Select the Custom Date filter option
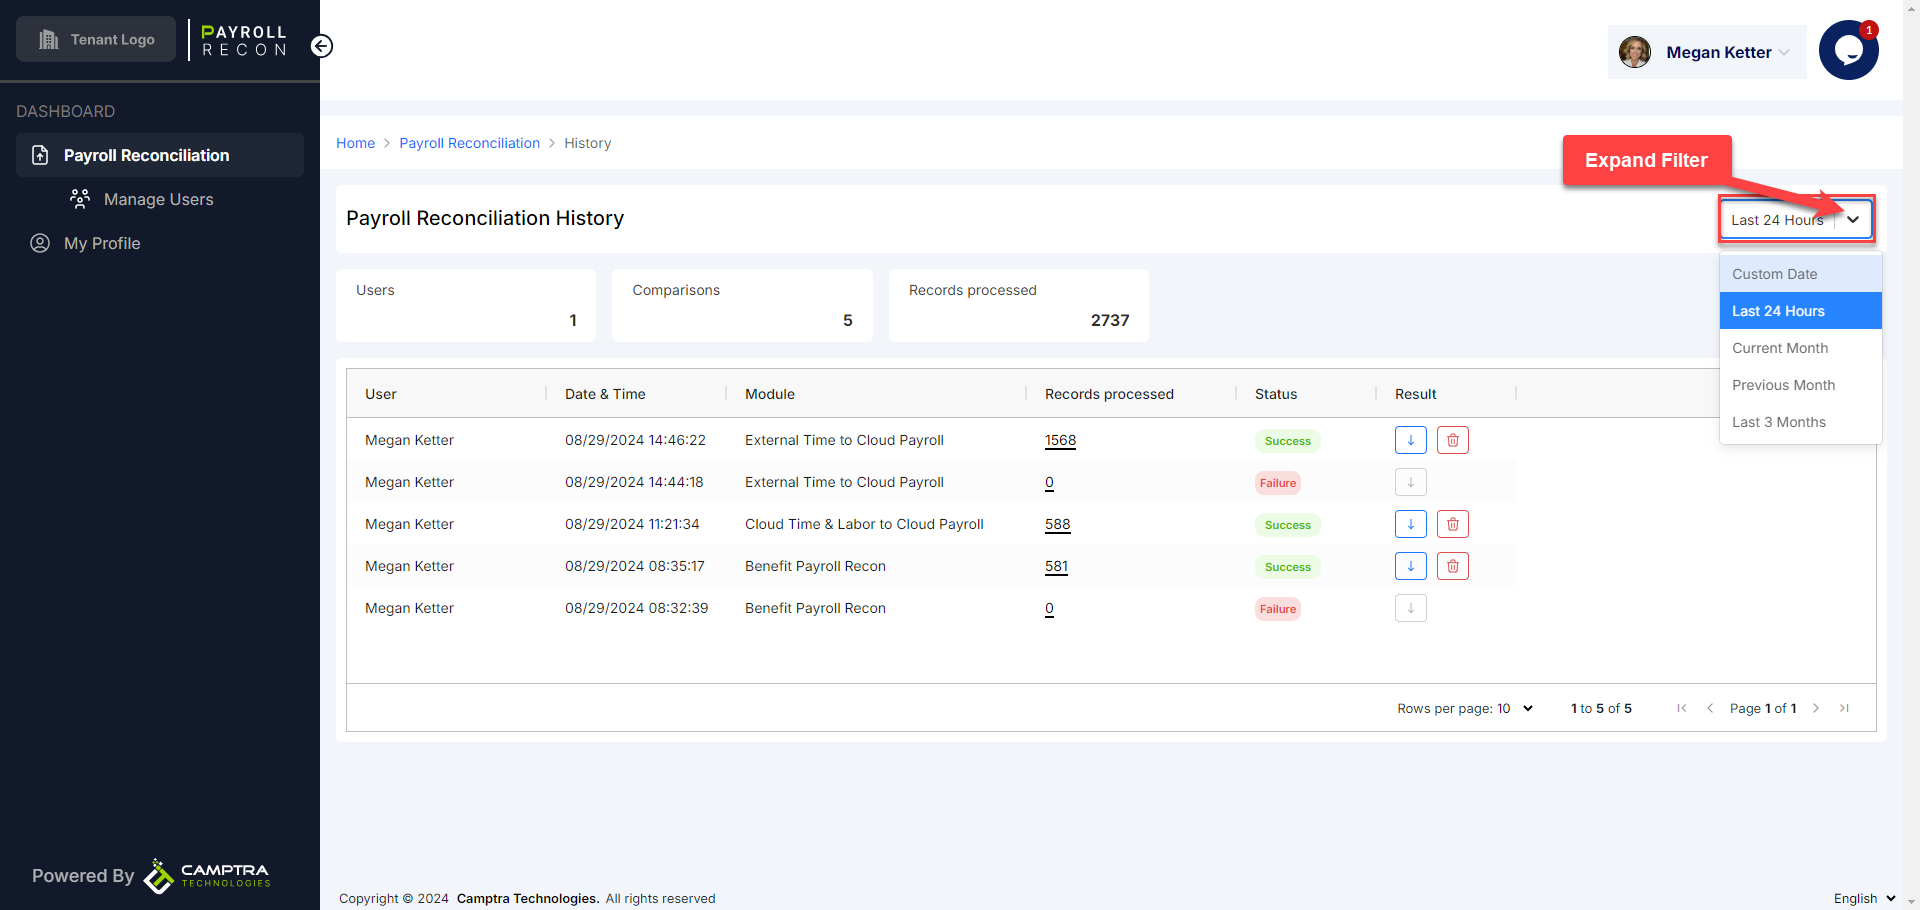 (x=1800, y=274)
